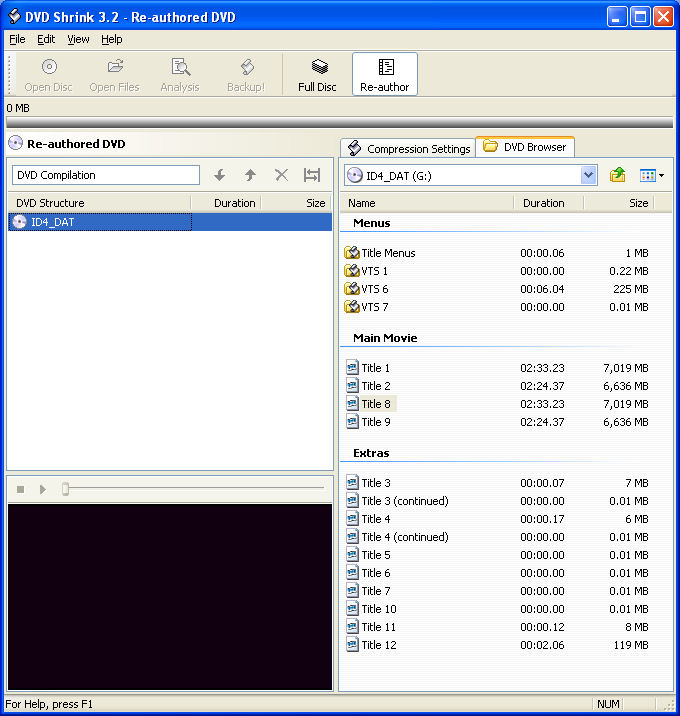680x716 pixels.
Task: Select Title 8 icon in Main Movie
Action: tap(352, 403)
